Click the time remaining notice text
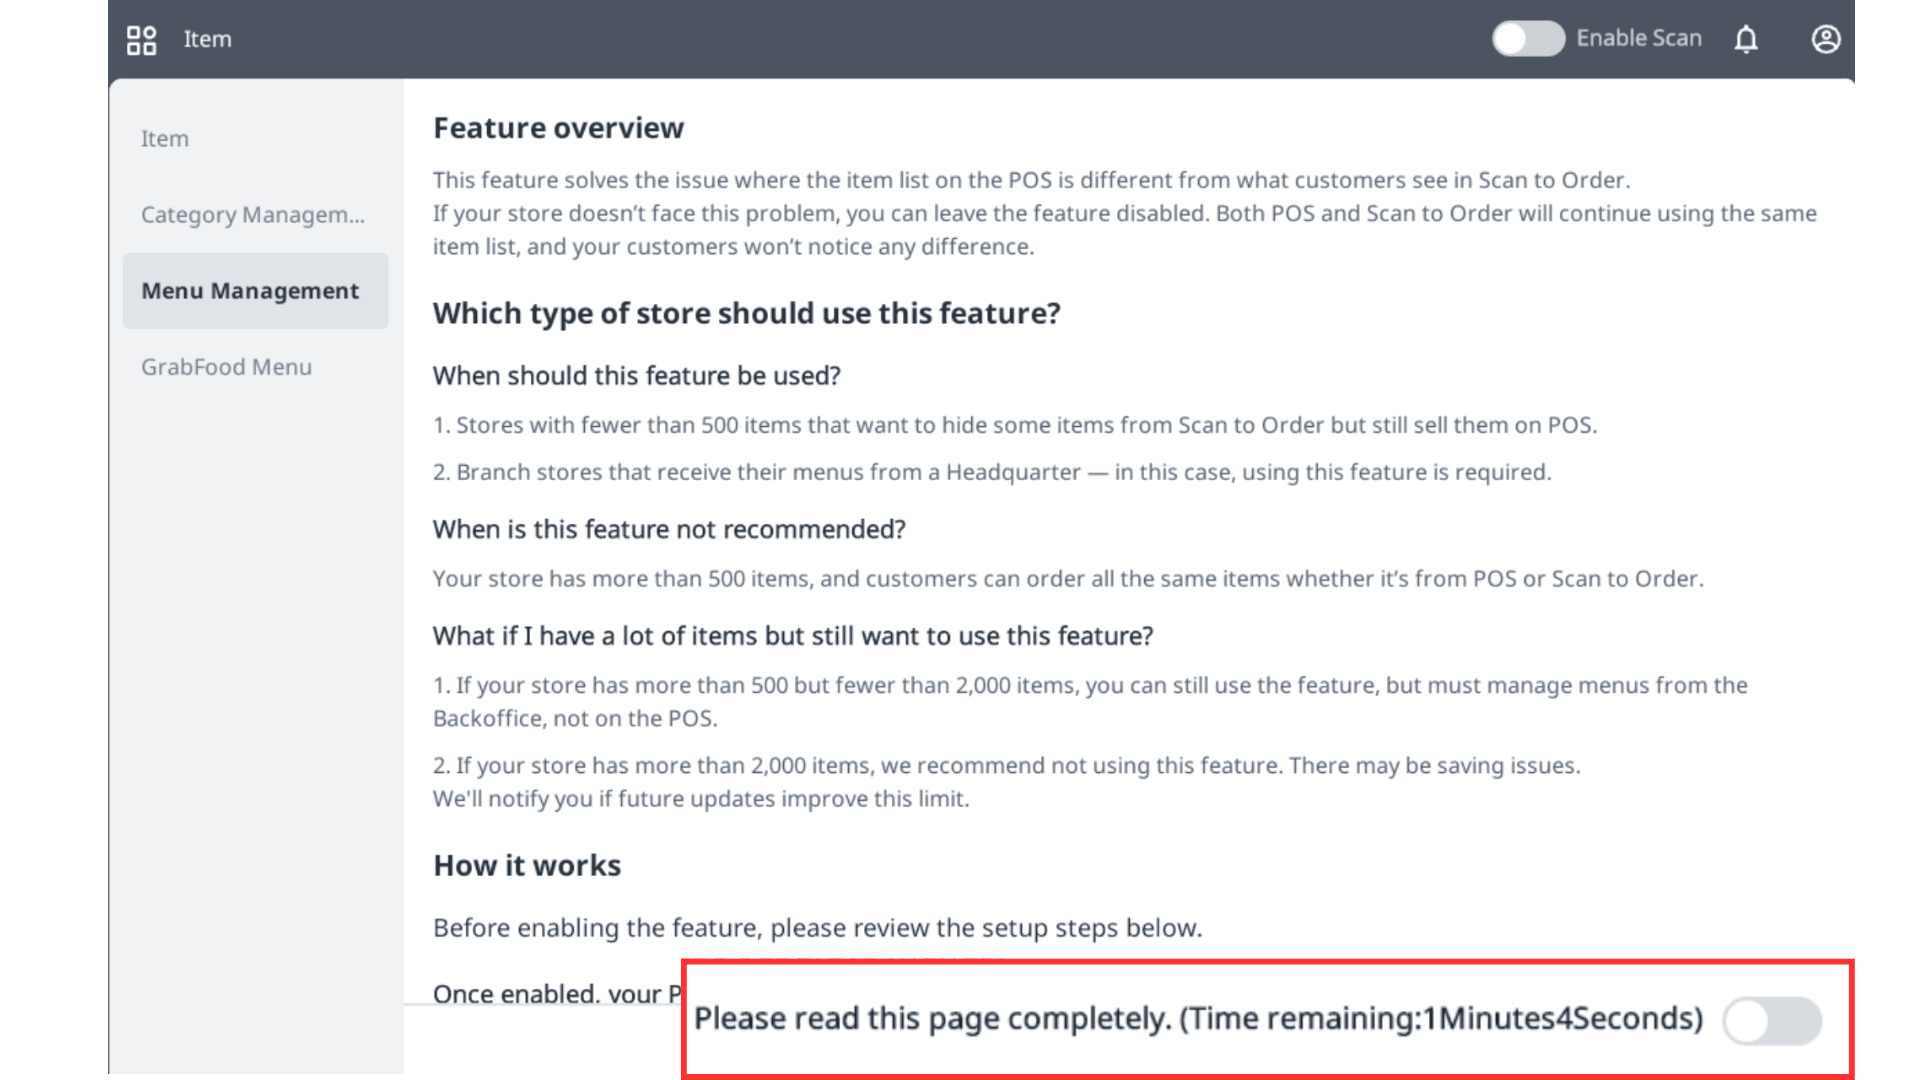Image resolution: width=1920 pixels, height=1080 pixels. [x=1198, y=1019]
